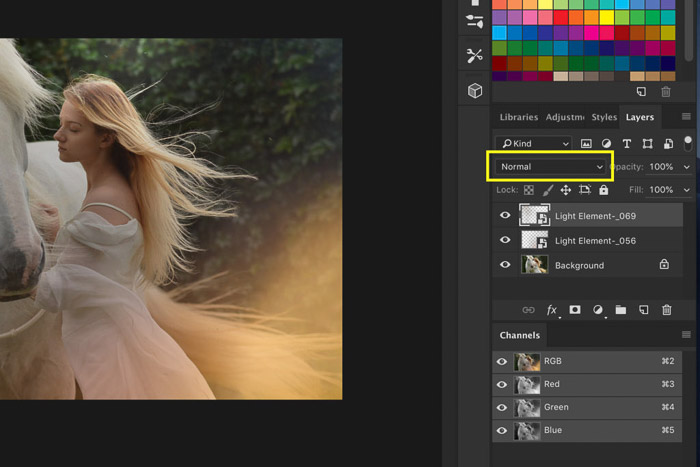Screen dimensions: 700x467
Task: Open the Fill slider dropdown arrow
Action: tap(687, 190)
